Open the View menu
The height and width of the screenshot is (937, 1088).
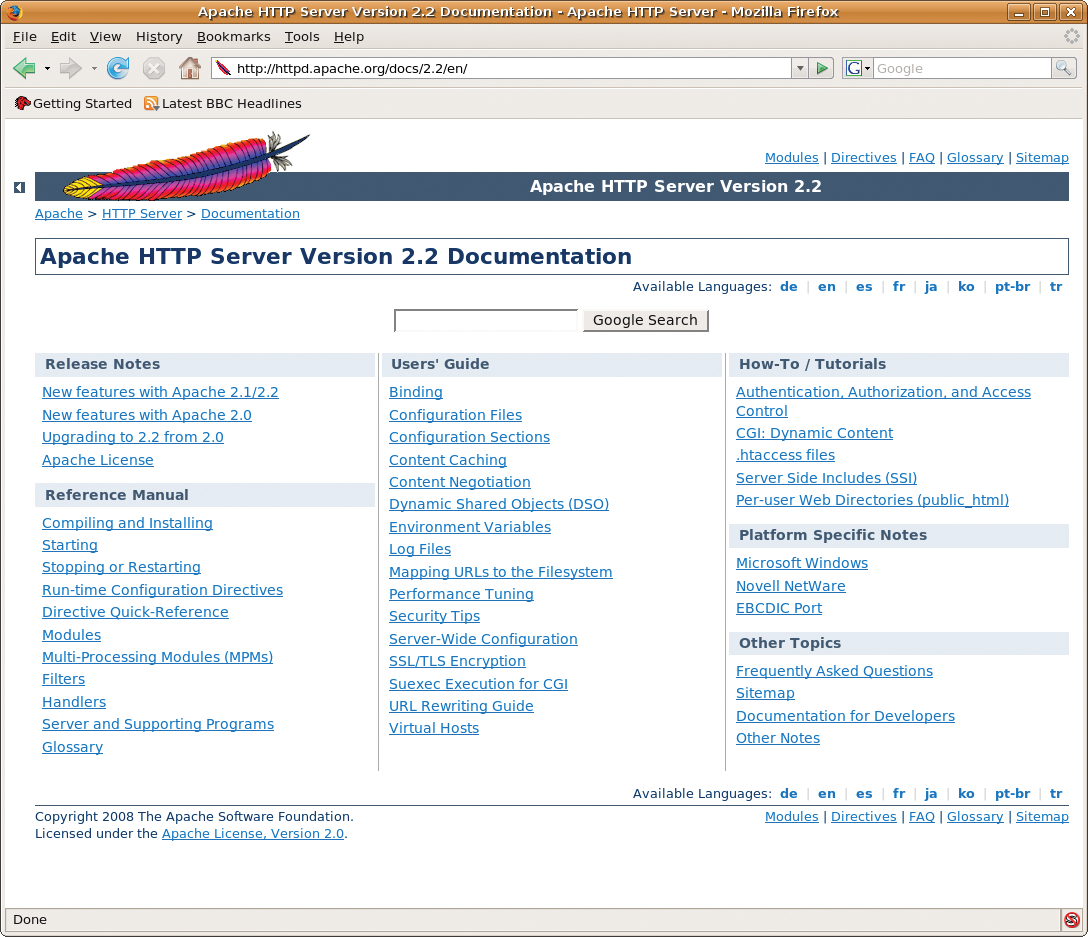[x=105, y=37]
